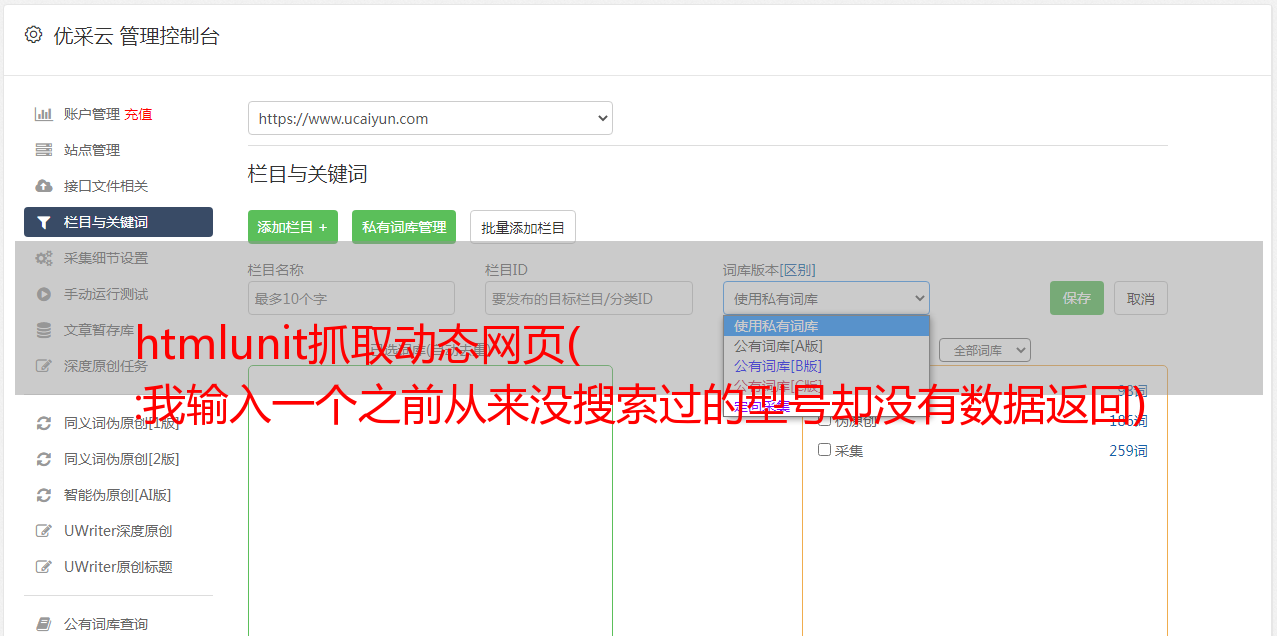The image size is (1277, 636).
Task: Click the 私有词库管理 button
Action: pos(404,227)
